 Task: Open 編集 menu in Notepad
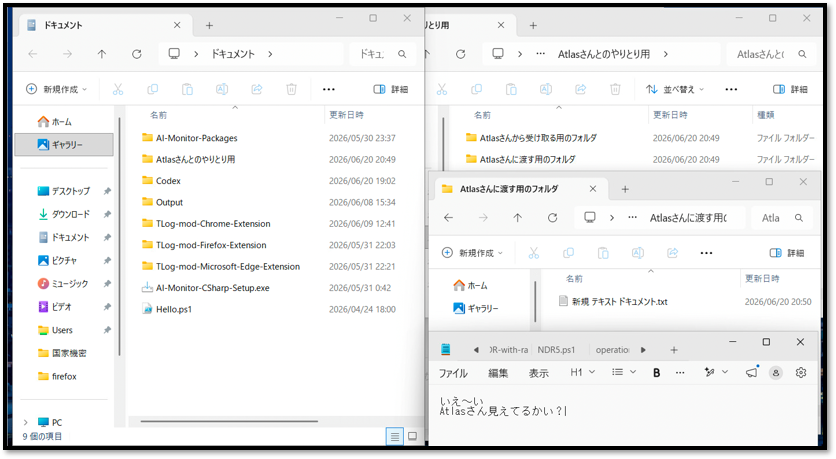[x=498, y=373]
